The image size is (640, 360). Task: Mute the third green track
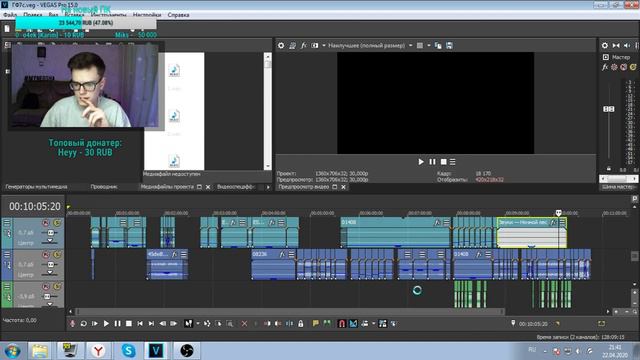(x=46, y=287)
